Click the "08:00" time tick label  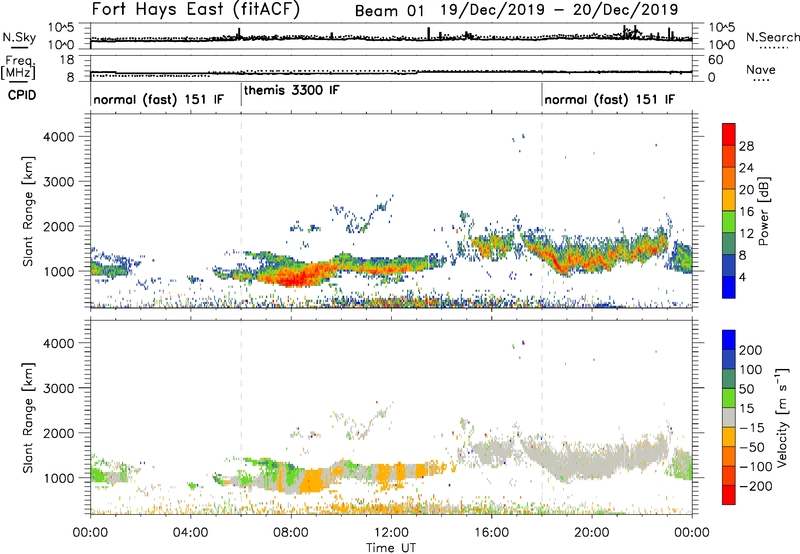pyautogui.click(x=291, y=533)
